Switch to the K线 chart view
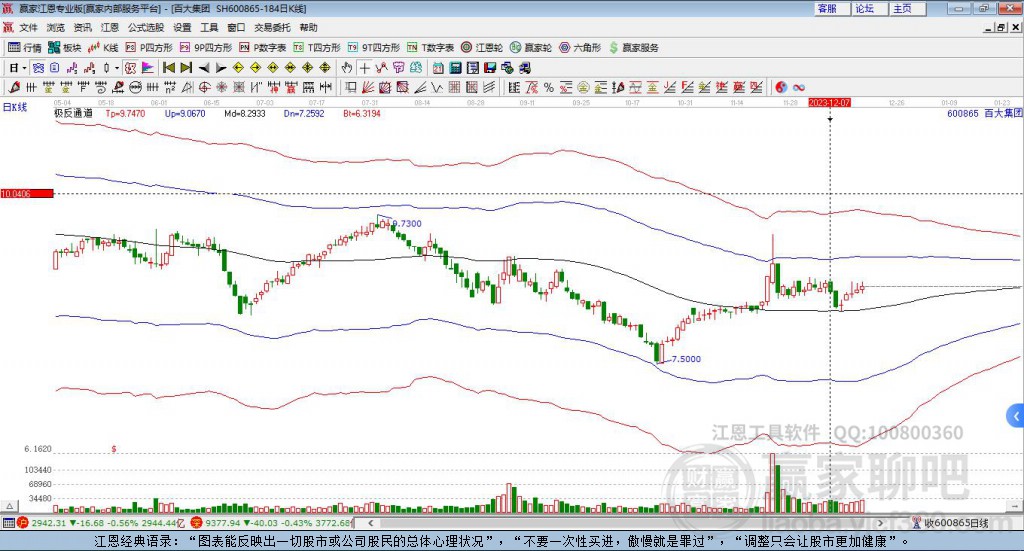The image size is (1024, 551). click(x=103, y=48)
